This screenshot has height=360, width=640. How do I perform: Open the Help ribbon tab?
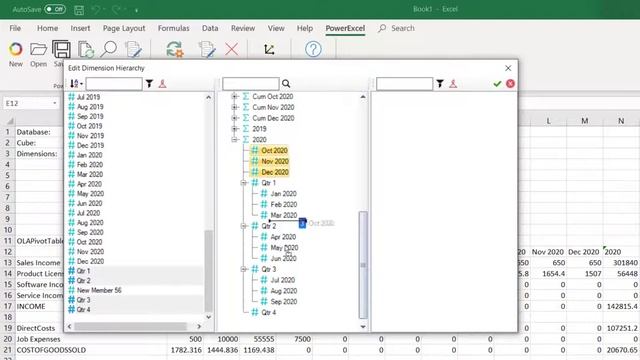304,28
